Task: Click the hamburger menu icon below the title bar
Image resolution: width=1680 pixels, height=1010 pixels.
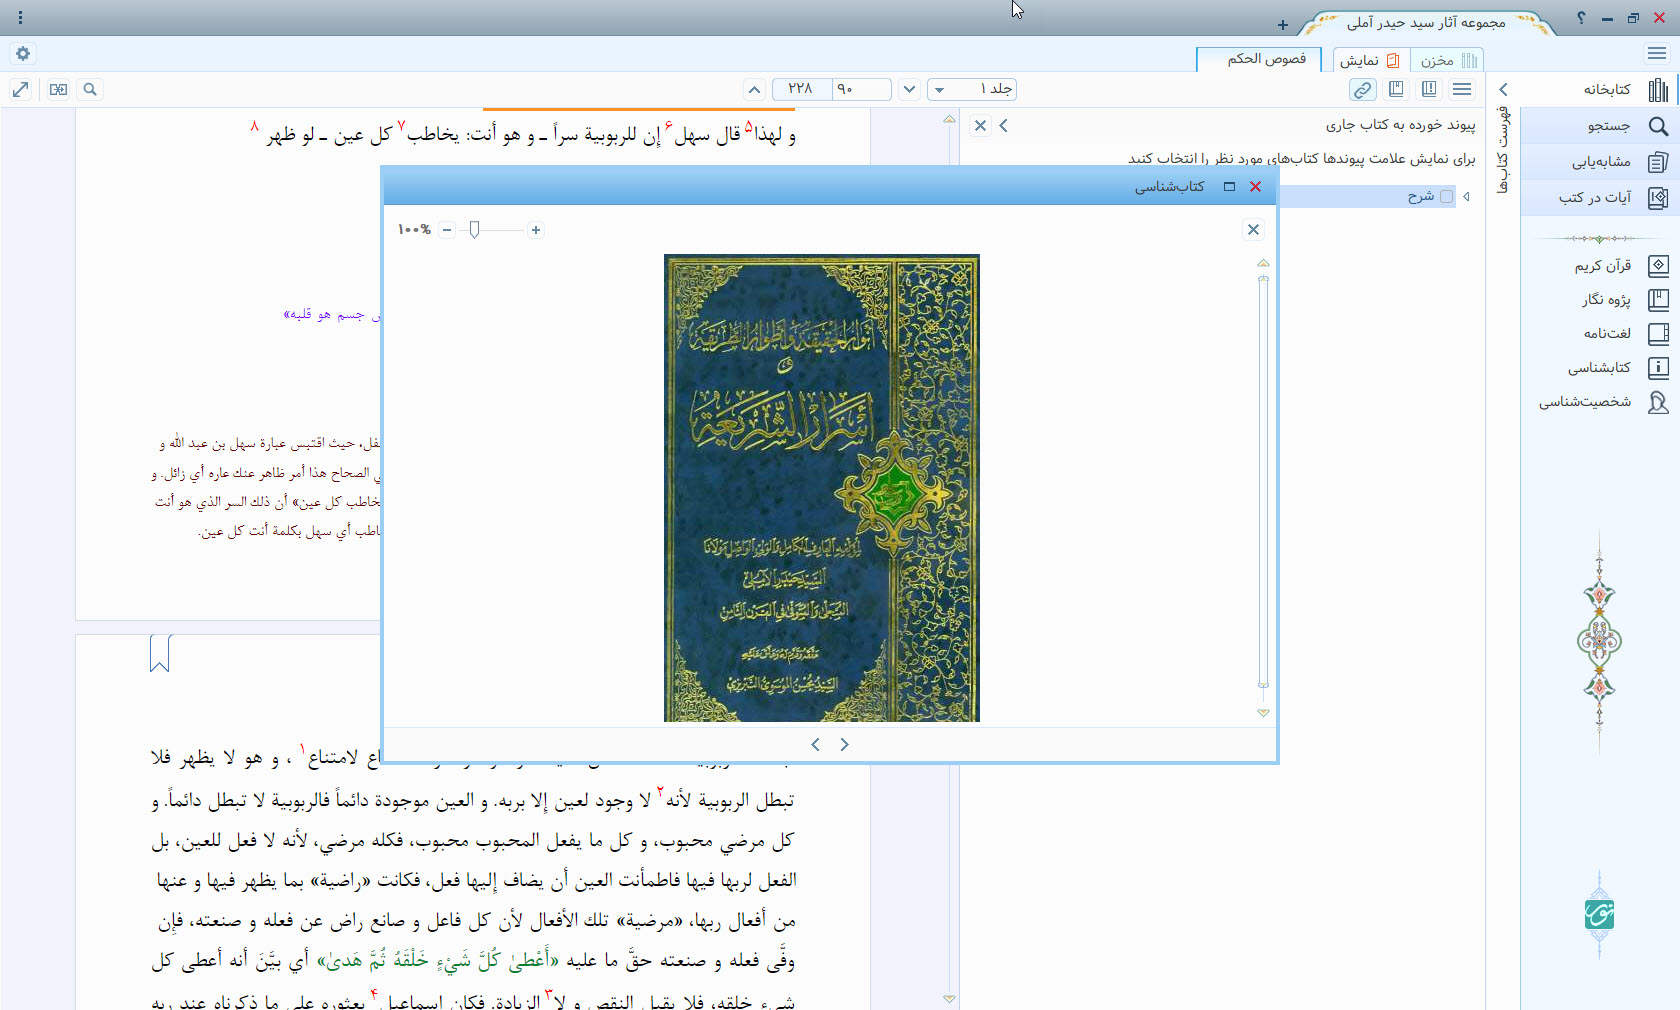Action: click(x=1656, y=53)
